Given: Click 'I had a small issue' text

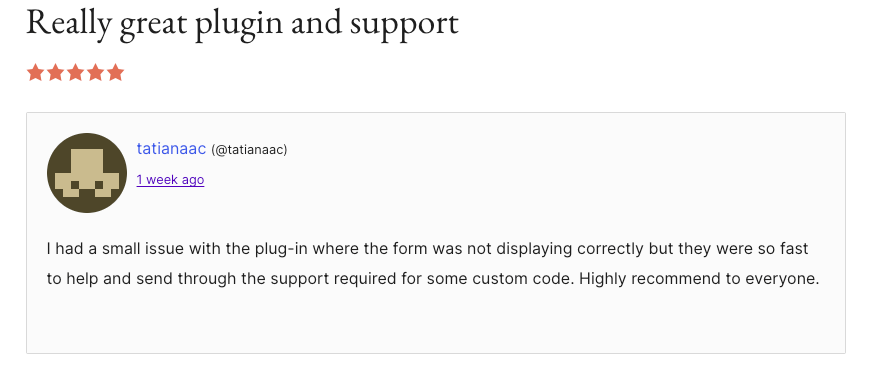Looking at the screenshot, I should [x=115, y=249].
